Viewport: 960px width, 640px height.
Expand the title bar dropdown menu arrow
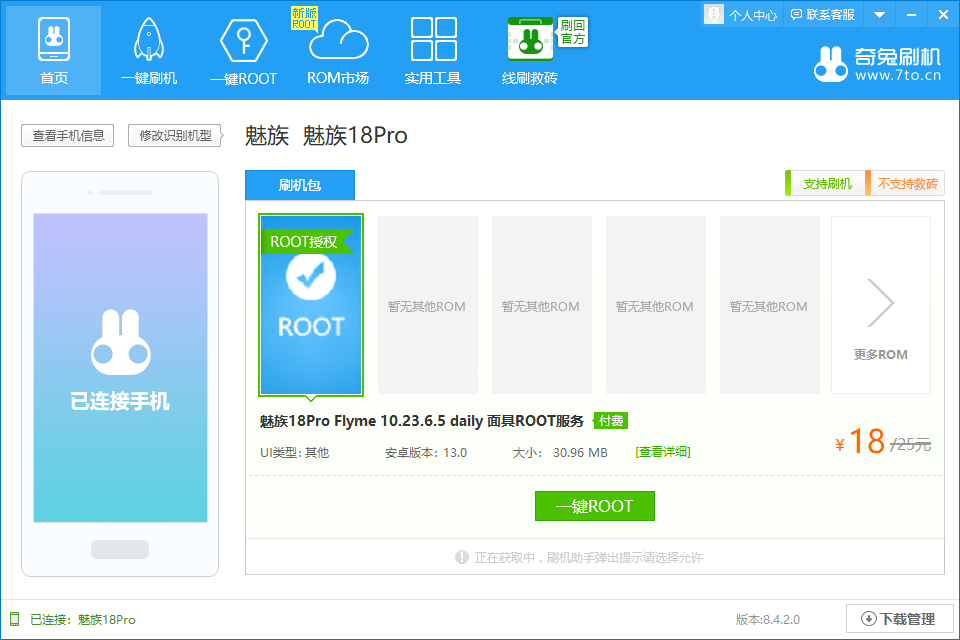pyautogui.click(x=879, y=15)
